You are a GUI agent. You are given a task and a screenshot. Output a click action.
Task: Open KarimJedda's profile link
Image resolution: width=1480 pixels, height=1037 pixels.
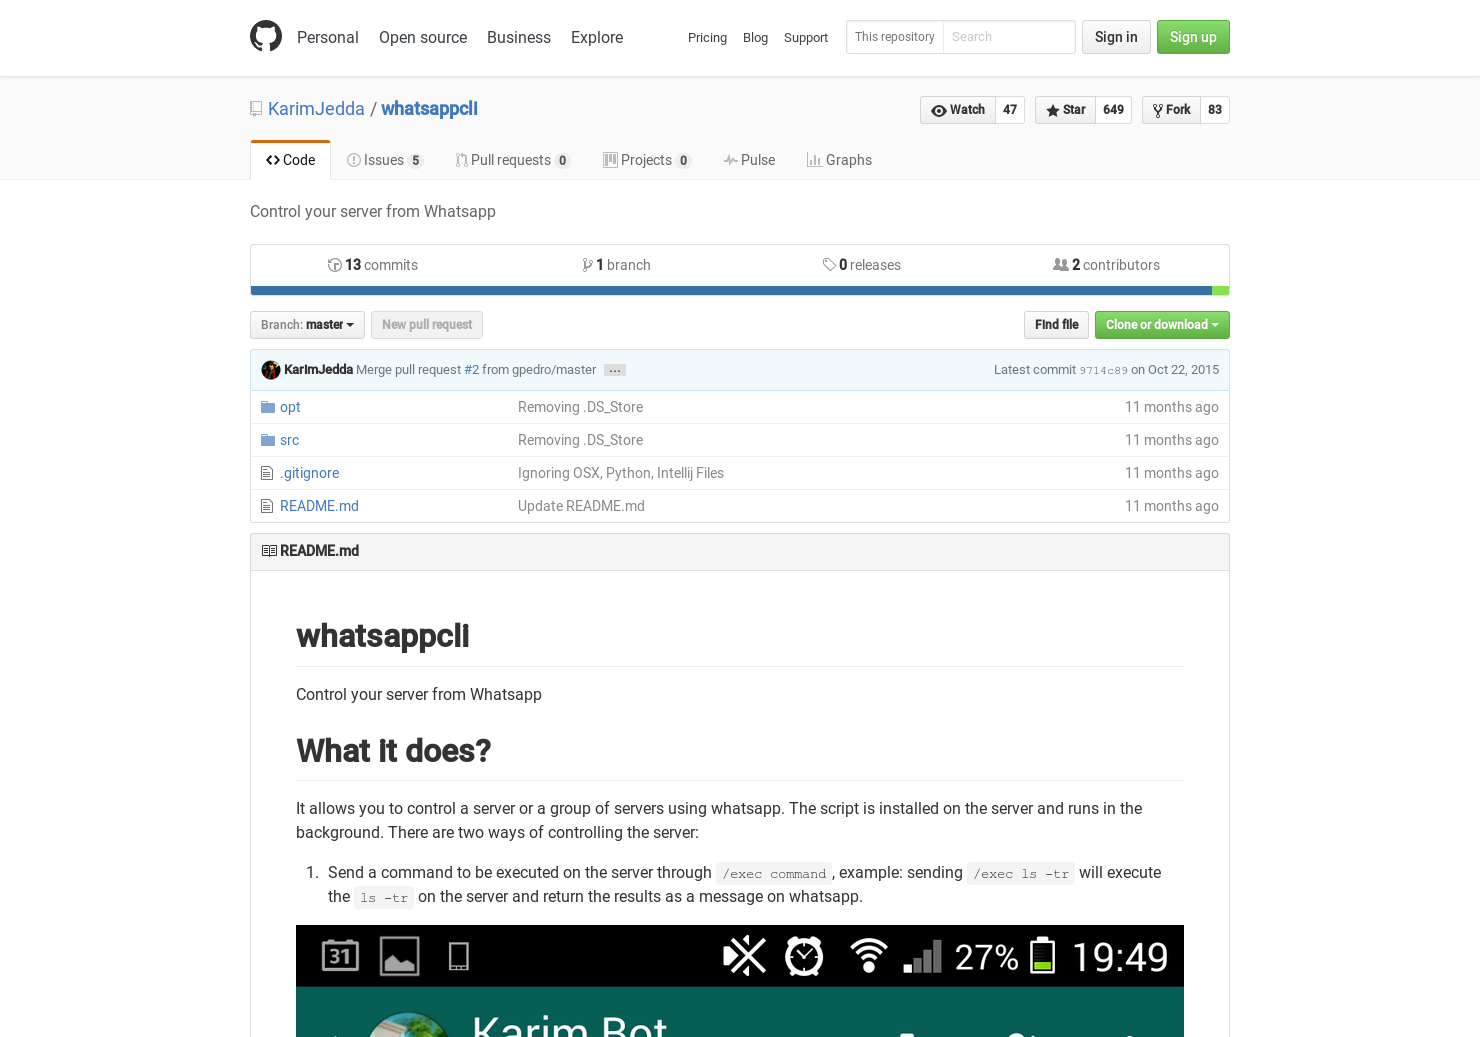pos(316,109)
